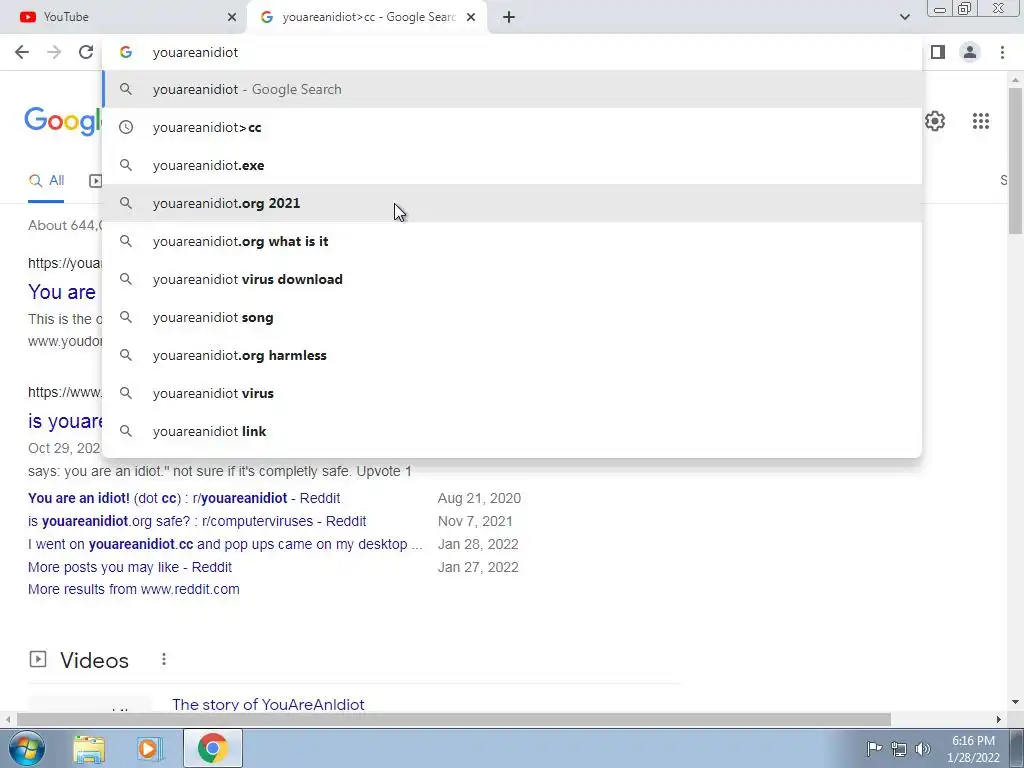Select suggestion youareanidiot.org 2021
This screenshot has height=768, width=1024.
click(512, 203)
